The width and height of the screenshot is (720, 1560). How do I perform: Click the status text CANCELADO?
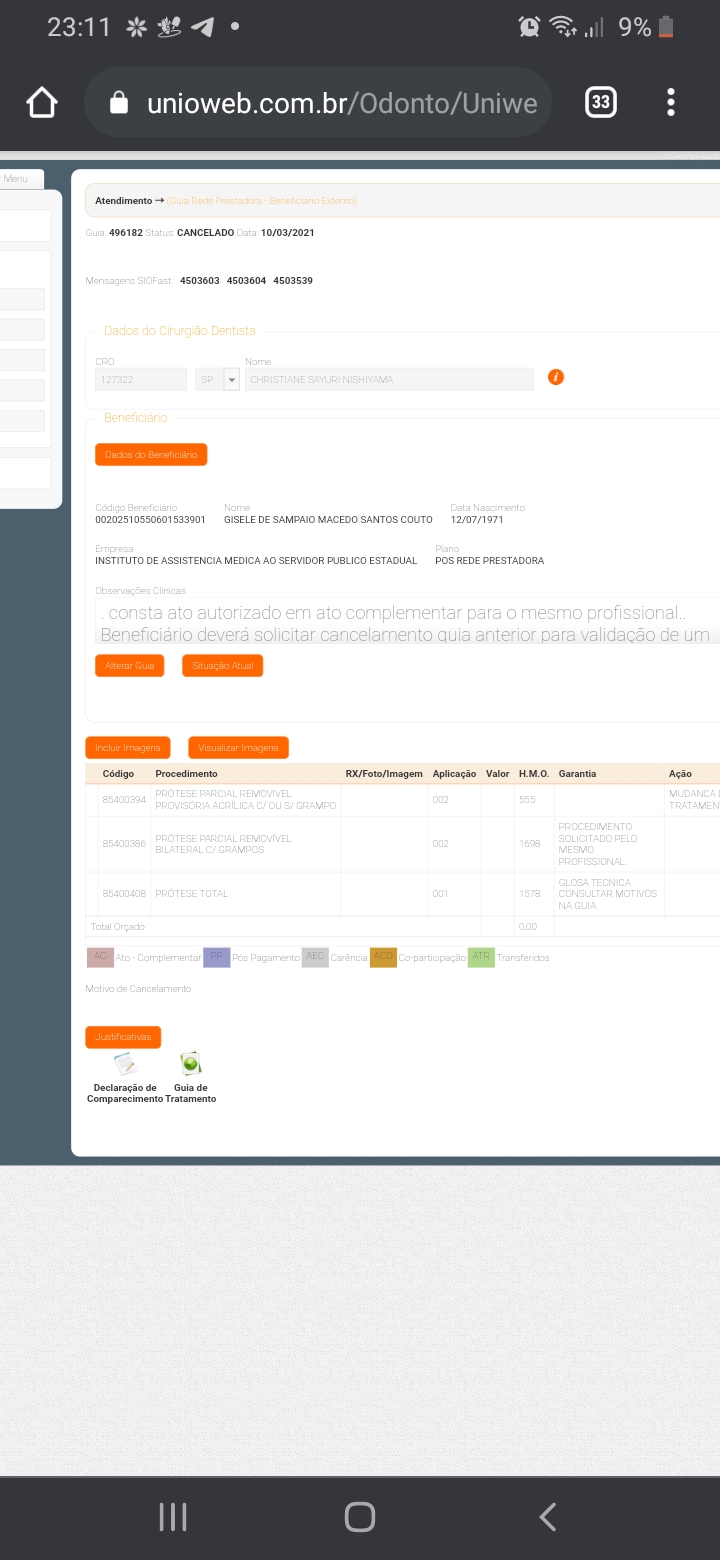coord(205,233)
